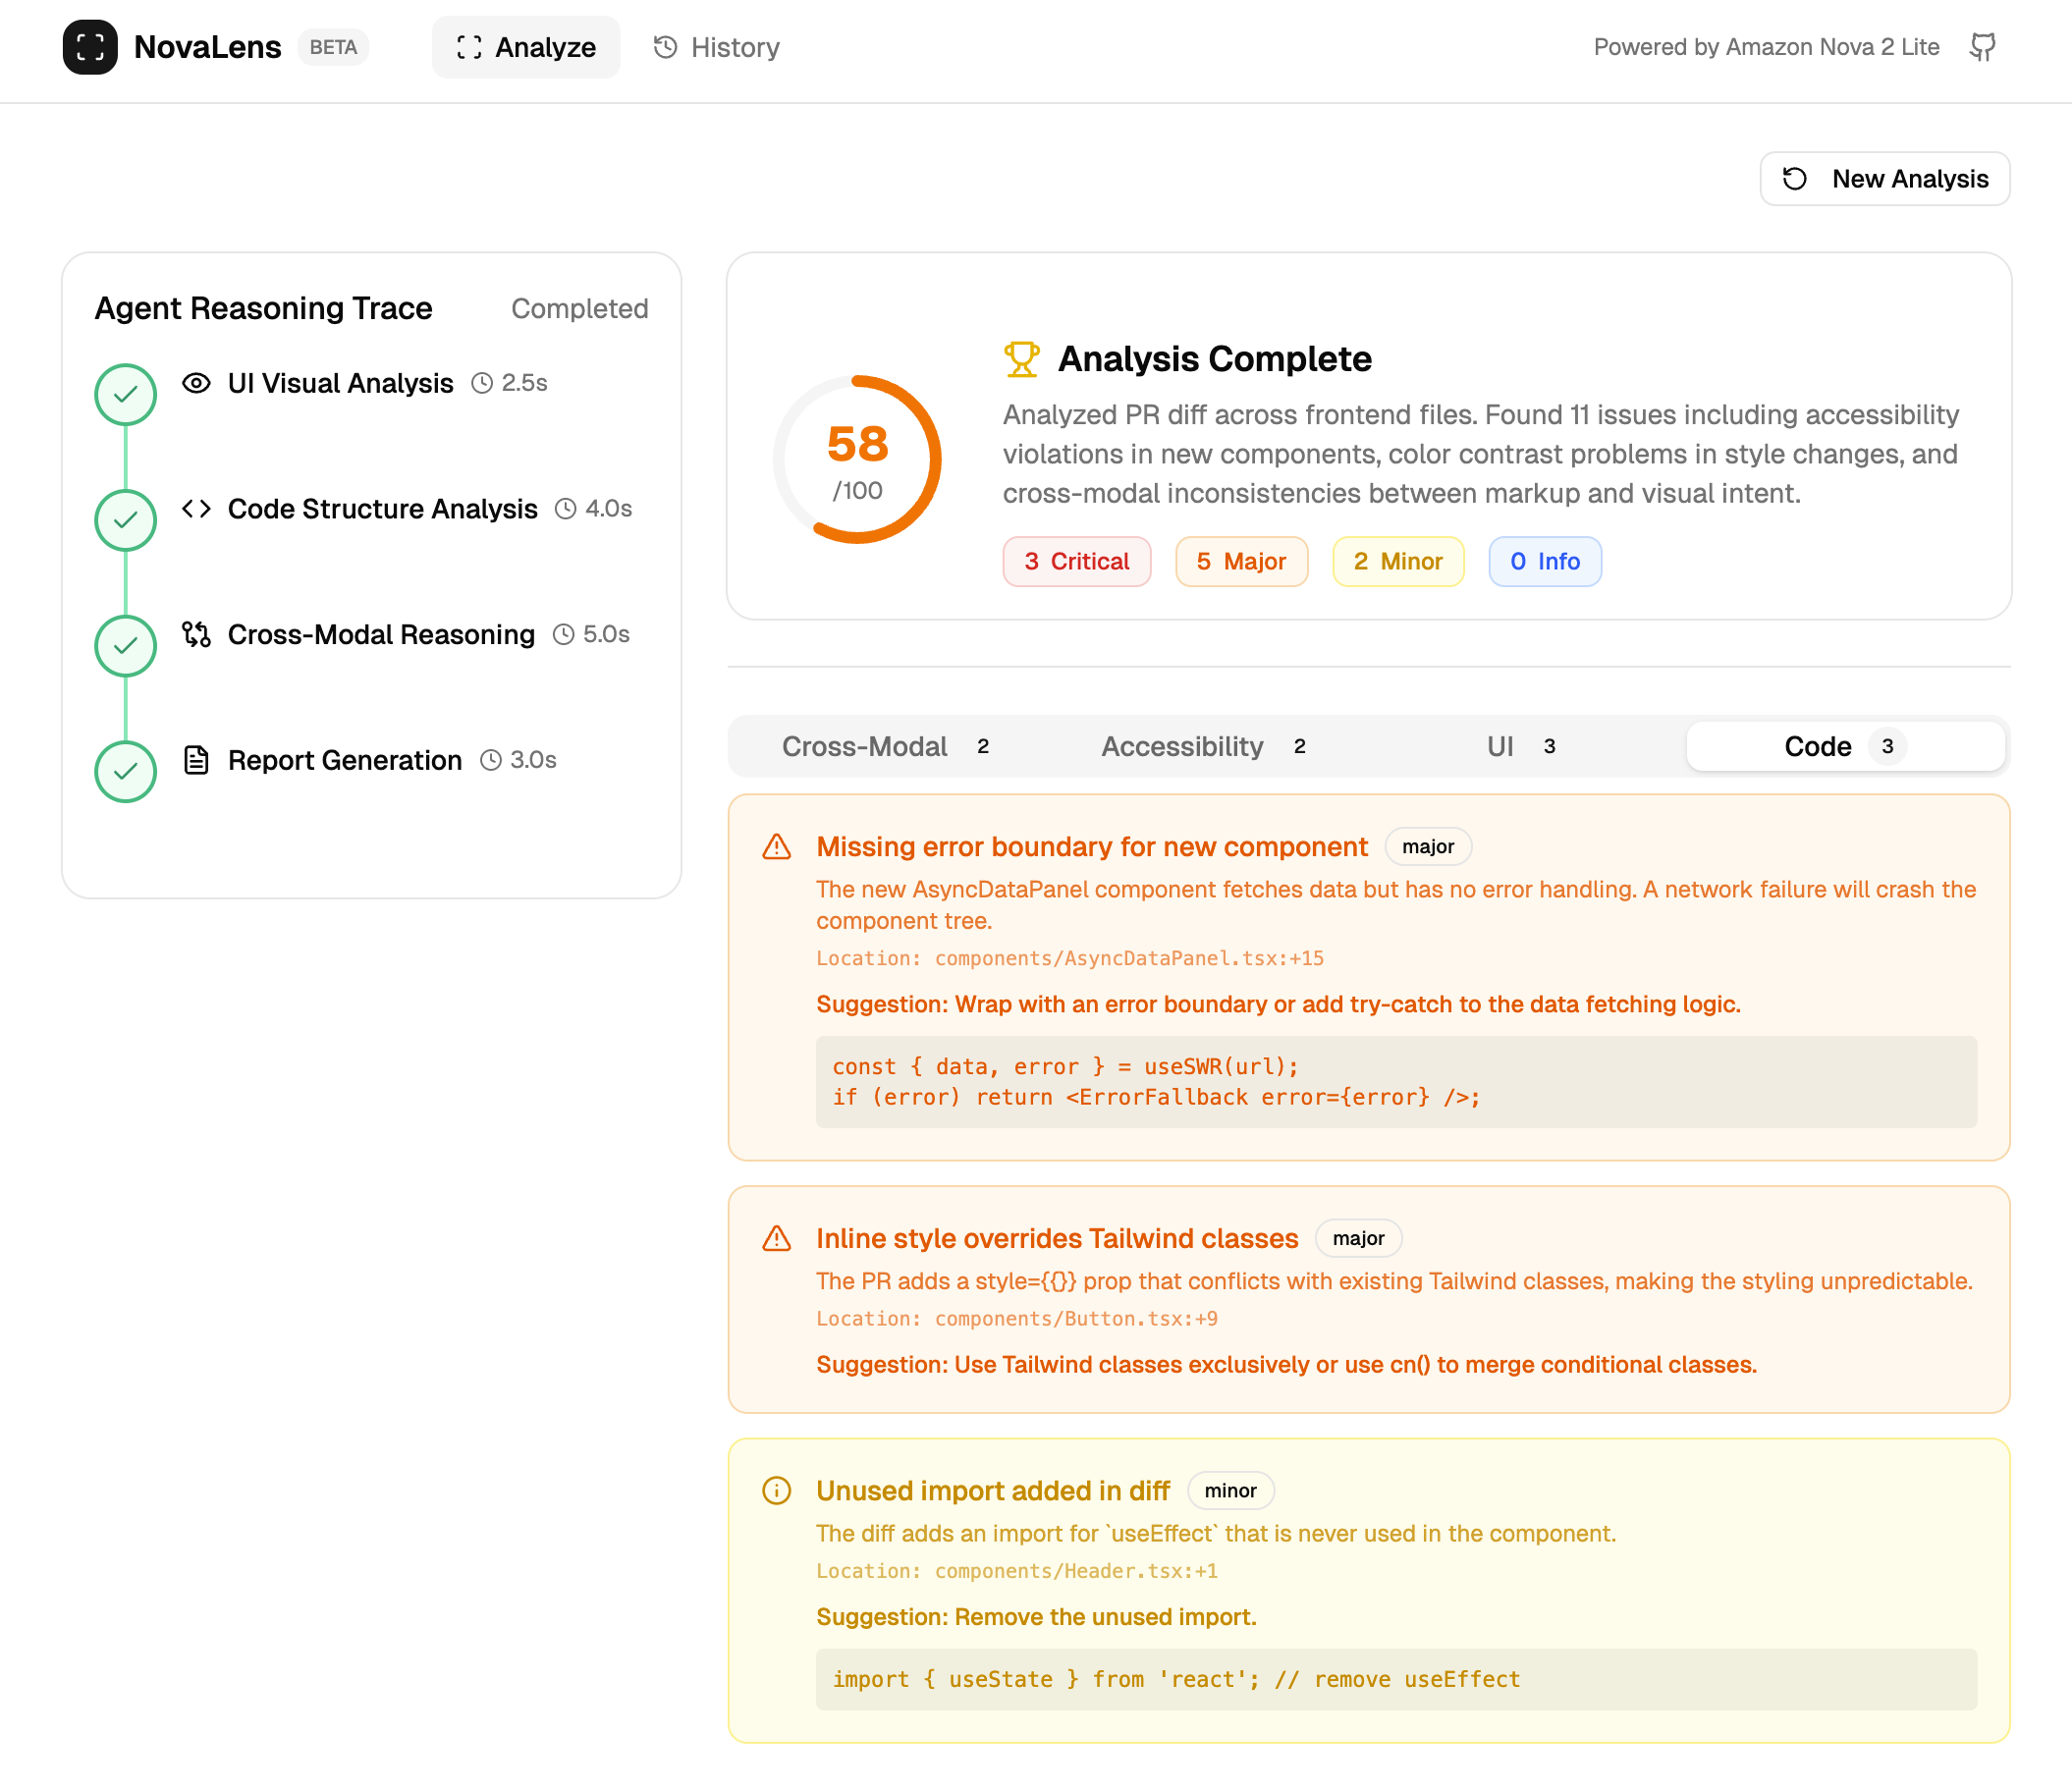Screen dimensions: 2072x1789
Task: Click the code brackets icon for Code Structure
Action: (x=196, y=509)
